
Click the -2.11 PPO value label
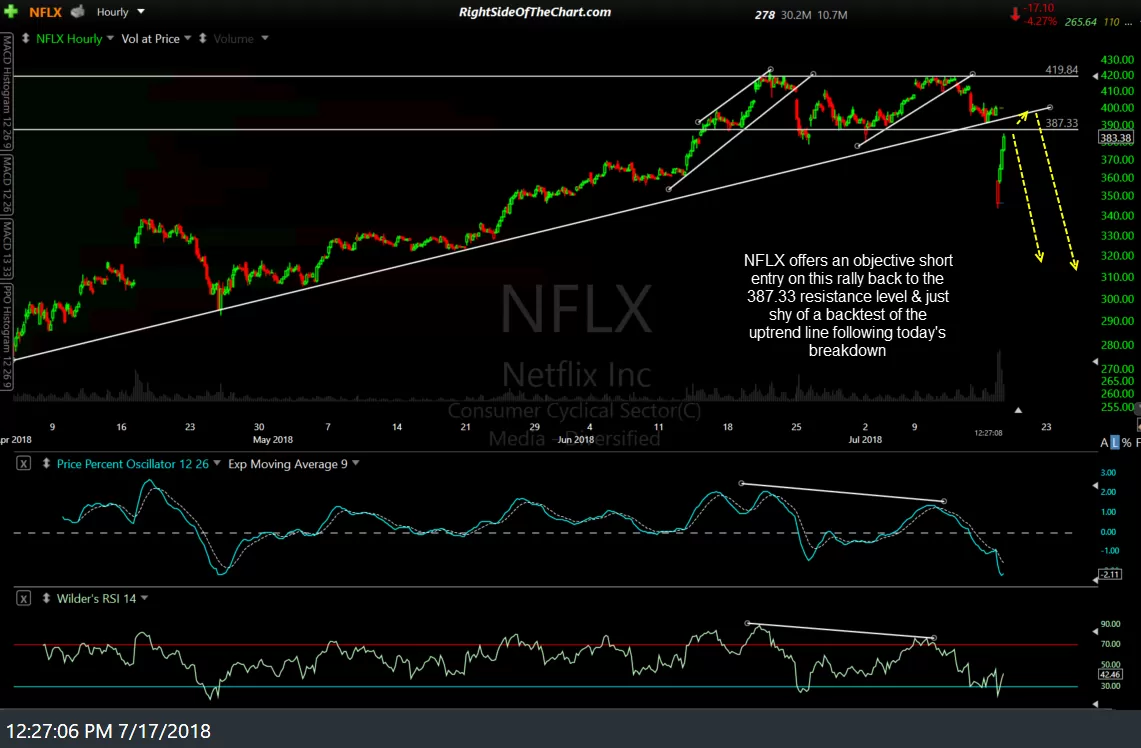[1110, 574]
